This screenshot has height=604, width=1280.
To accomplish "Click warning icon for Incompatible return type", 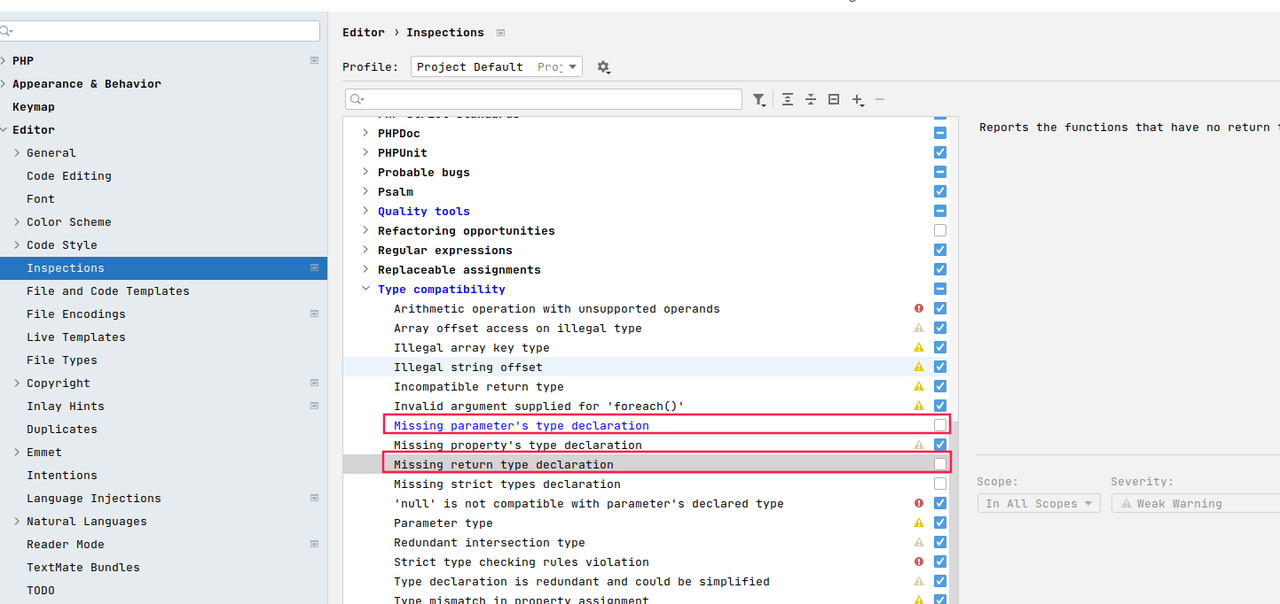I will (919, 387).
